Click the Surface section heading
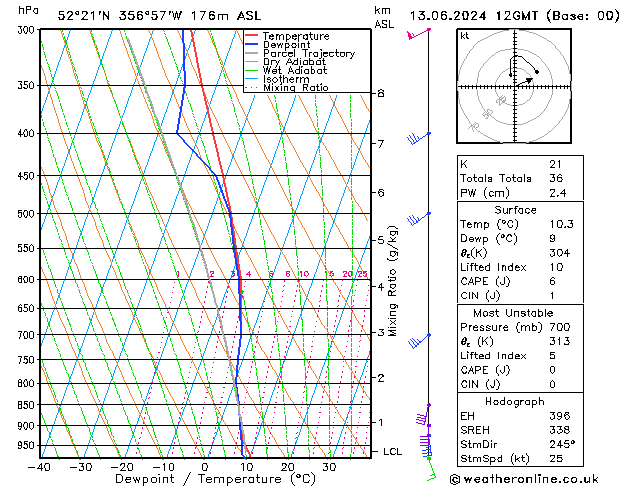The width and height of the screenshot is (629, 486). (x=515, y=210)
